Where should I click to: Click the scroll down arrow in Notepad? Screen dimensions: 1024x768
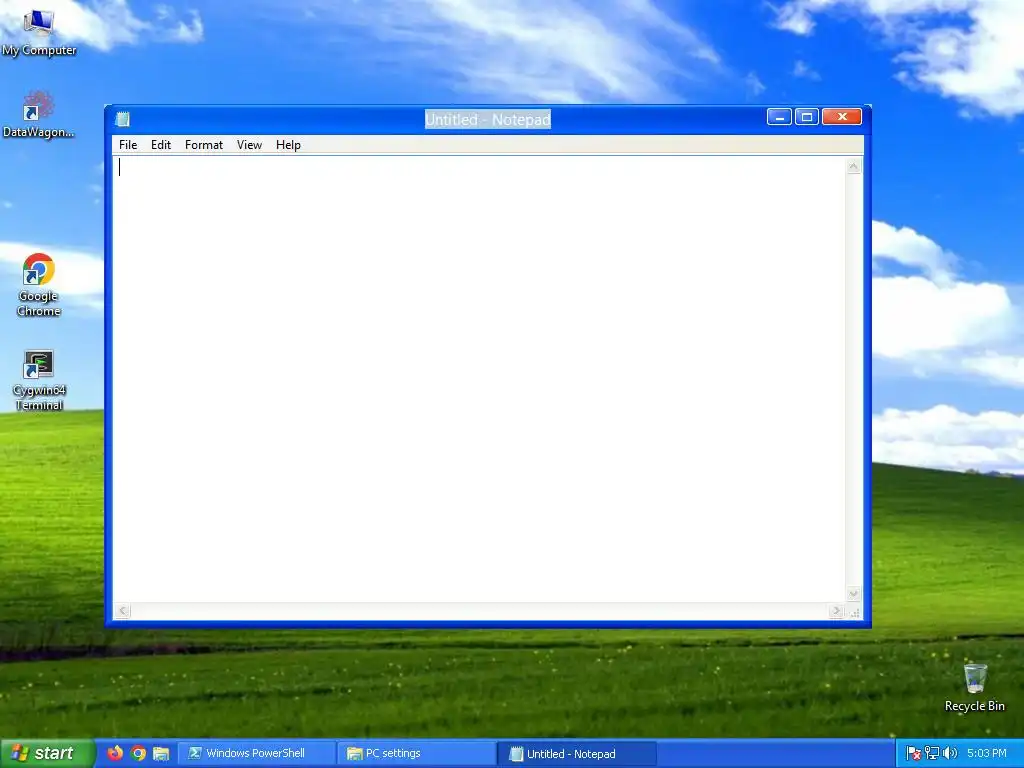click(x=854, y=594)
